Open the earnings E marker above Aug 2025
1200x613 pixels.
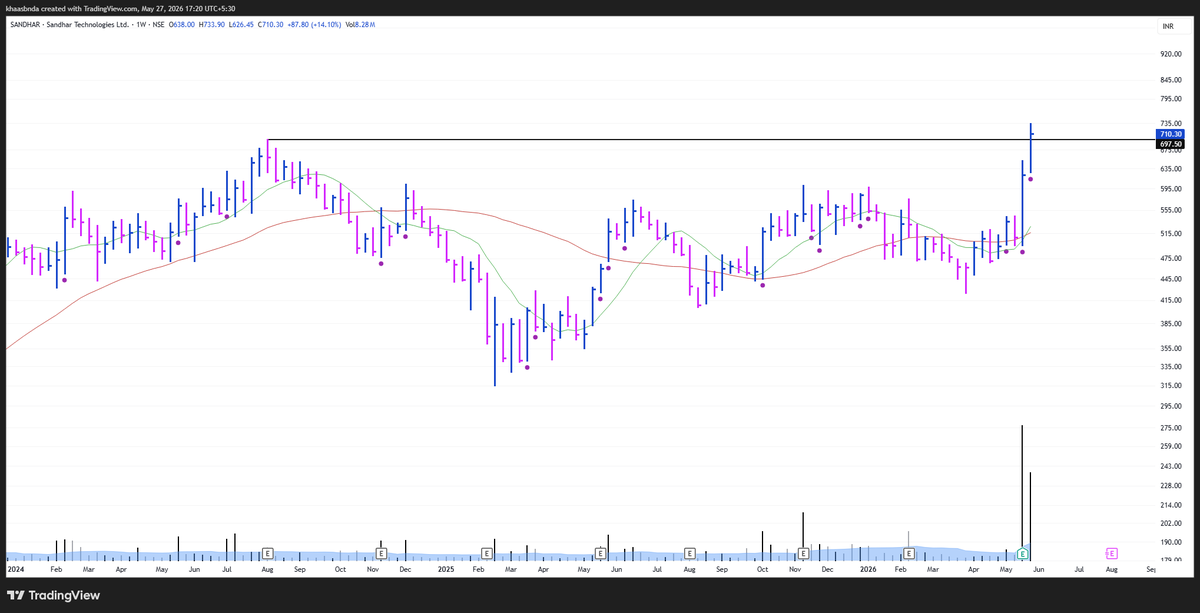(691, 553)
